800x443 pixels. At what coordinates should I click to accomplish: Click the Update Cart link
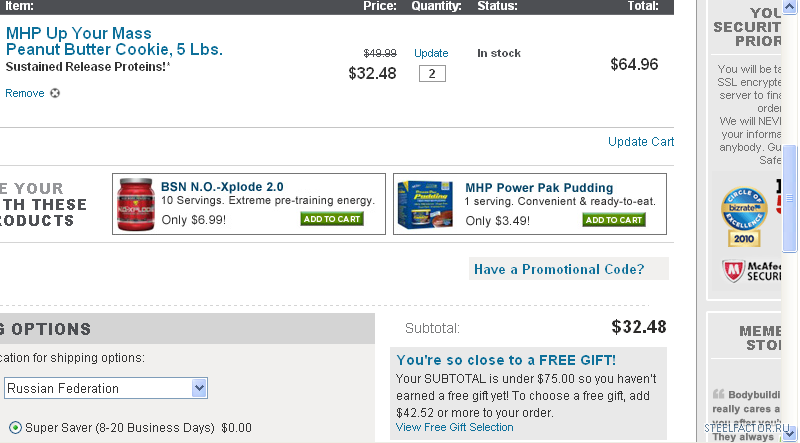640,142
